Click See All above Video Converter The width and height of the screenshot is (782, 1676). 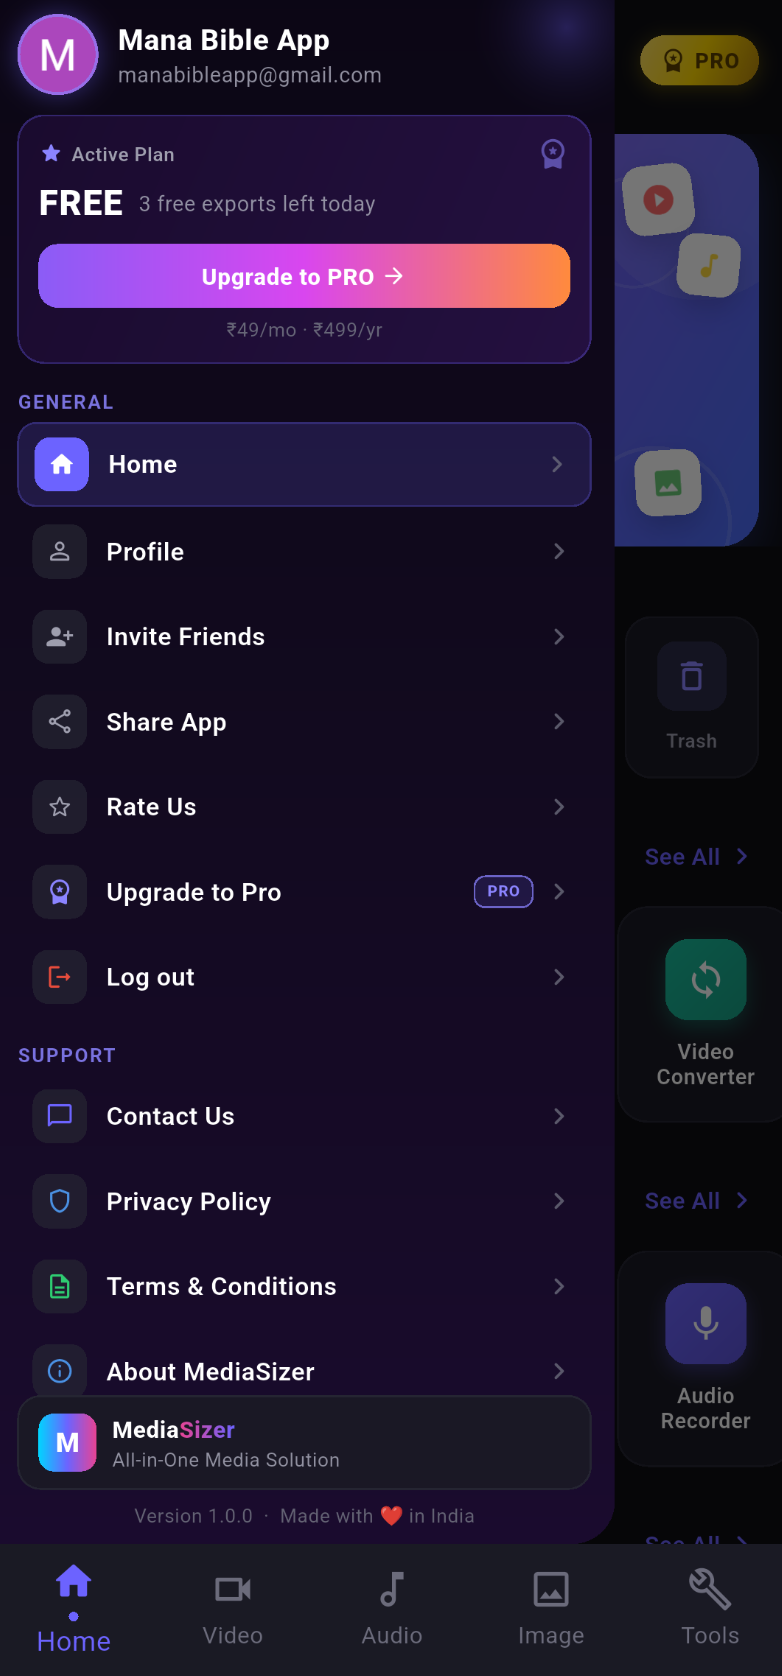(x=696, y=857)
